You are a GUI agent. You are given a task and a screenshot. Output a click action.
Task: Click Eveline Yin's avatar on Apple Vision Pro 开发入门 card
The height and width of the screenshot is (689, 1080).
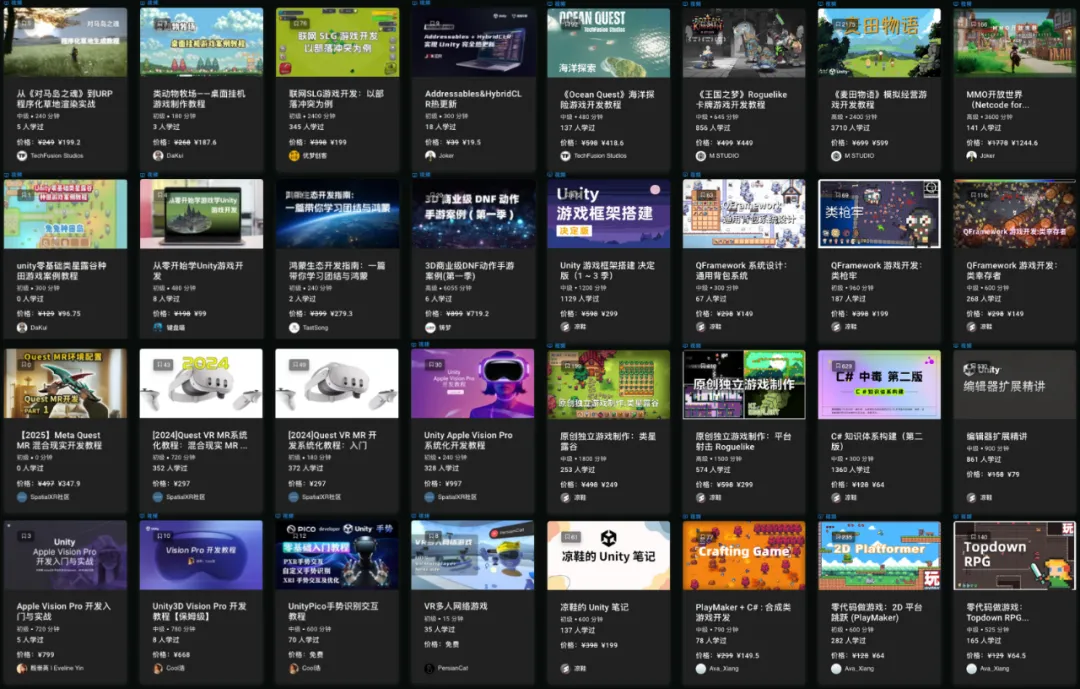(22, 668)
